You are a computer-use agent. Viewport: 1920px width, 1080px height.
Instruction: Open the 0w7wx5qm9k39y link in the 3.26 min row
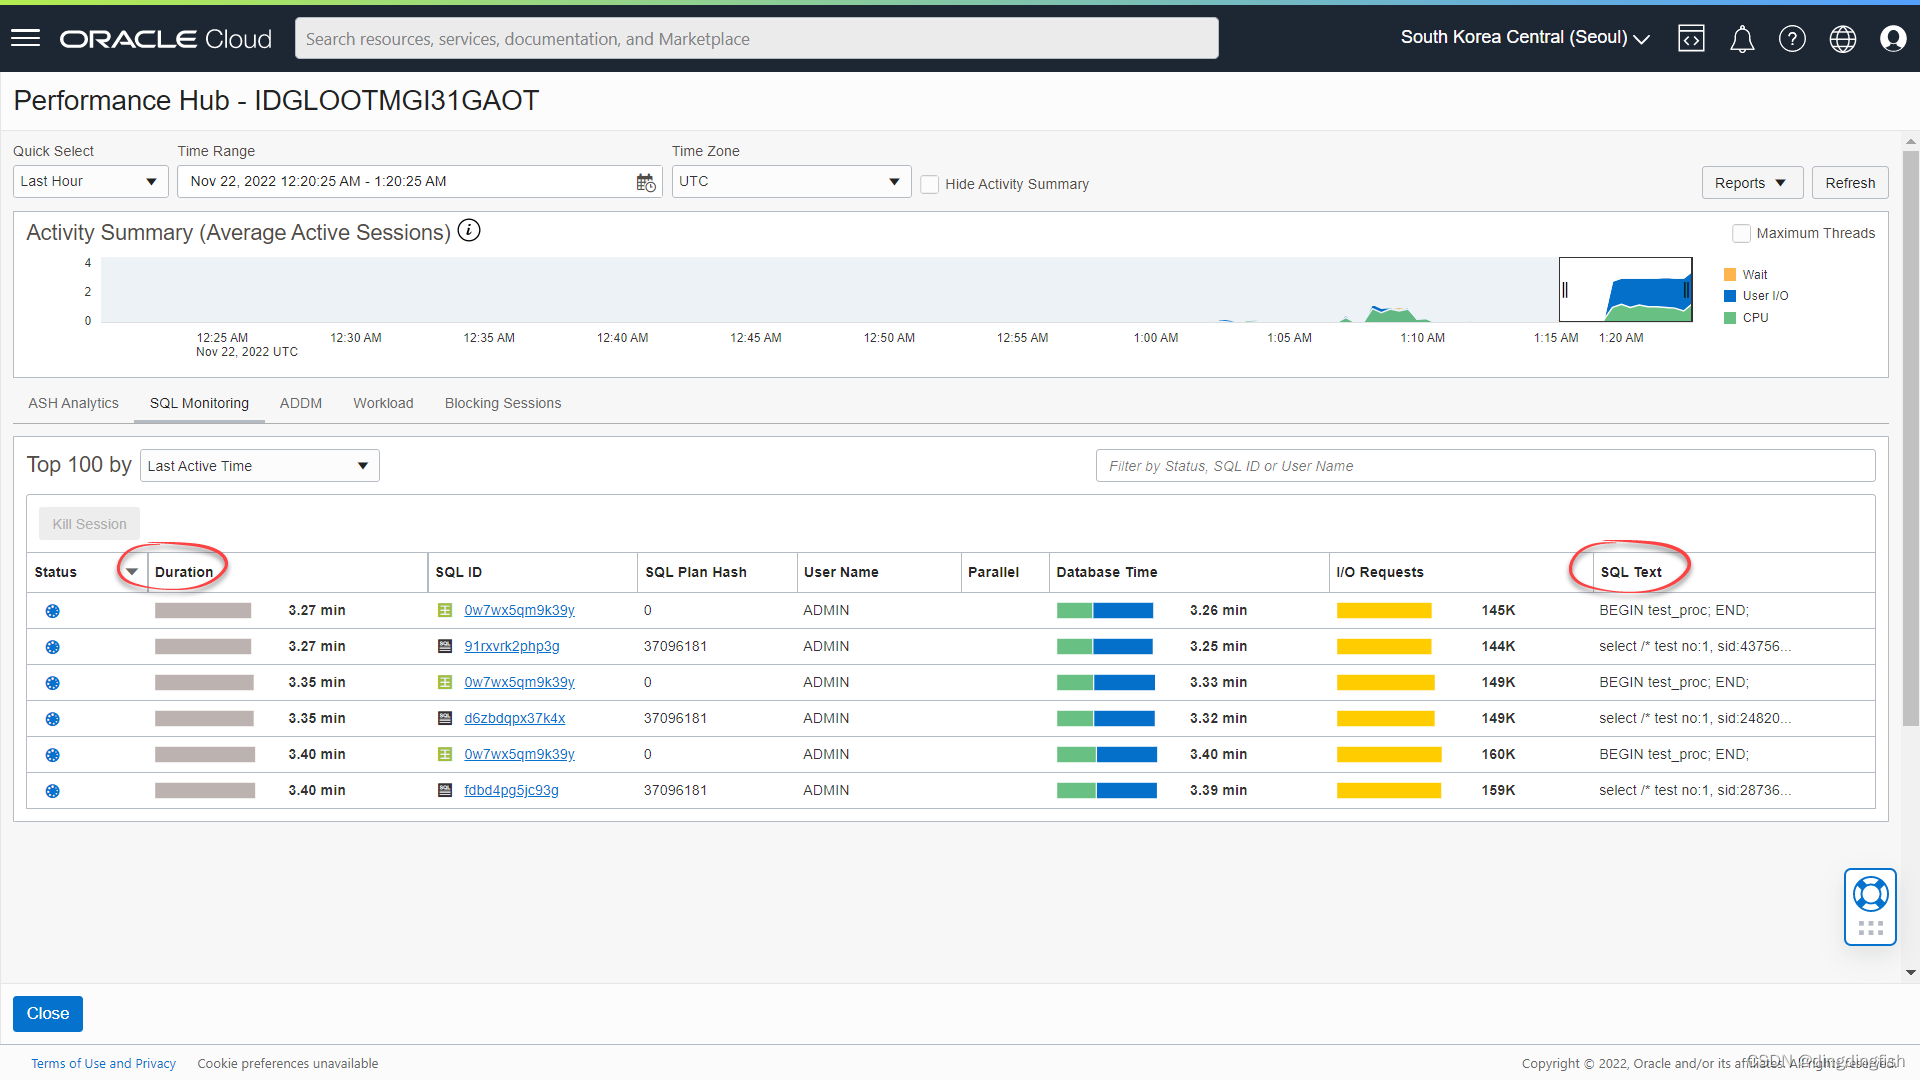(x=519, y=610)
